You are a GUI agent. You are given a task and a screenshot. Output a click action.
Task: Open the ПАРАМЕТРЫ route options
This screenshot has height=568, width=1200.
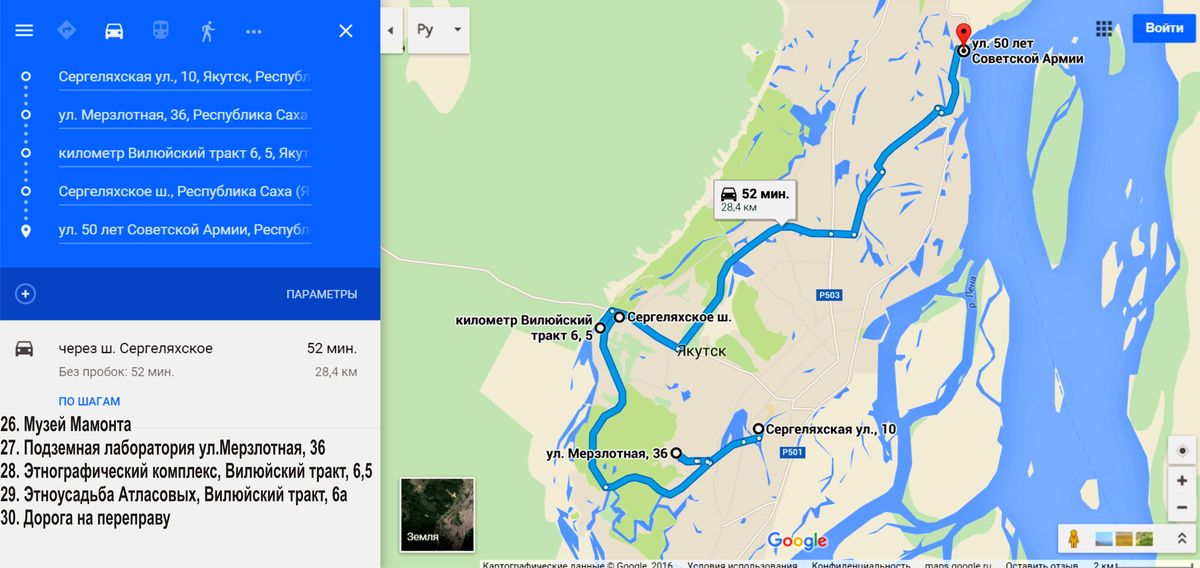321,294
